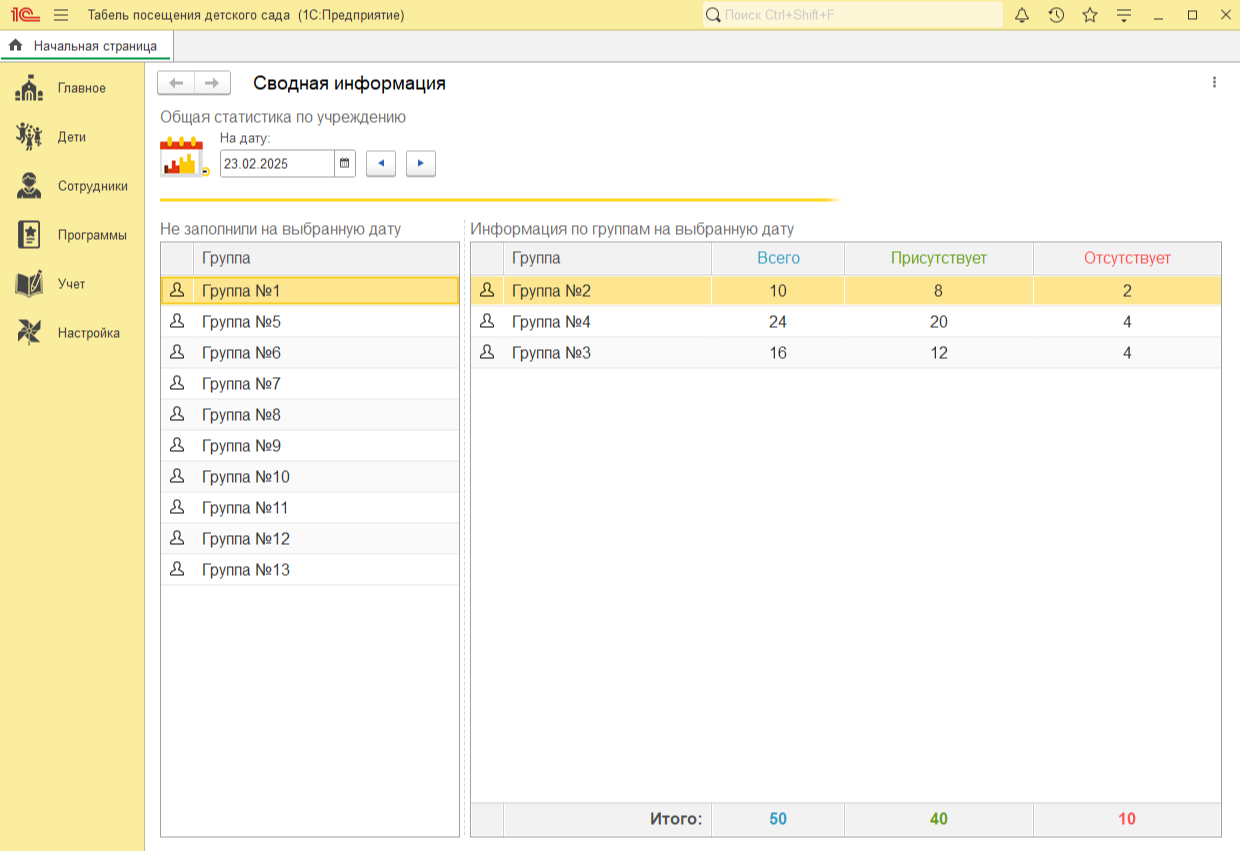Click the navigation back arrow button

coord(176,83)
